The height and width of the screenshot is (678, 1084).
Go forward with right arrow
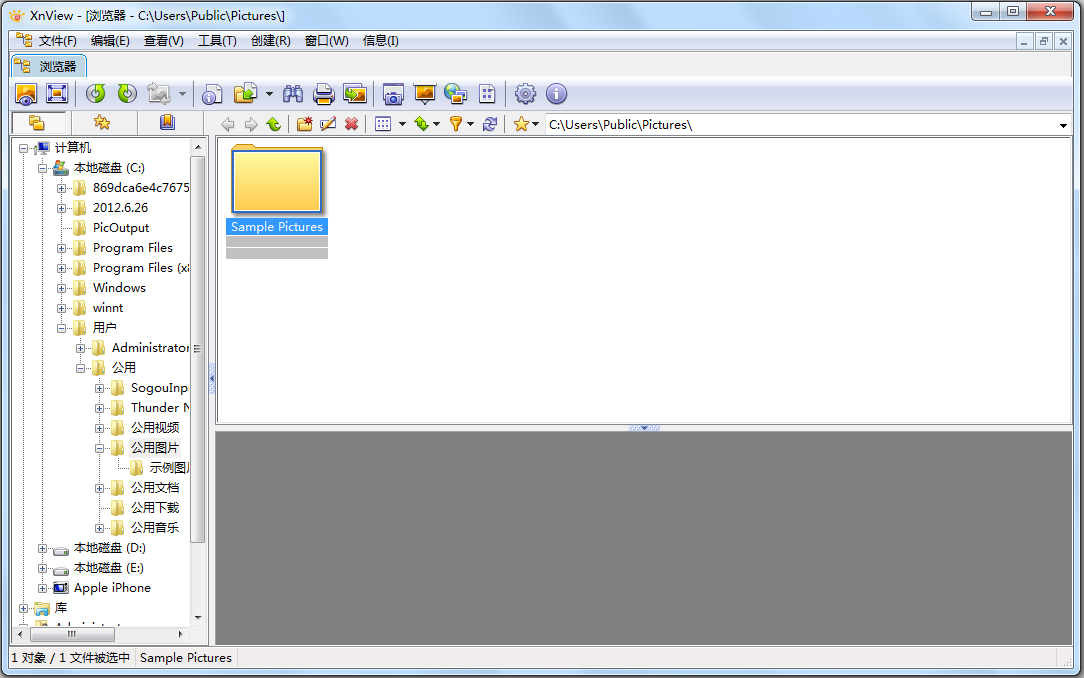[251, 124]
